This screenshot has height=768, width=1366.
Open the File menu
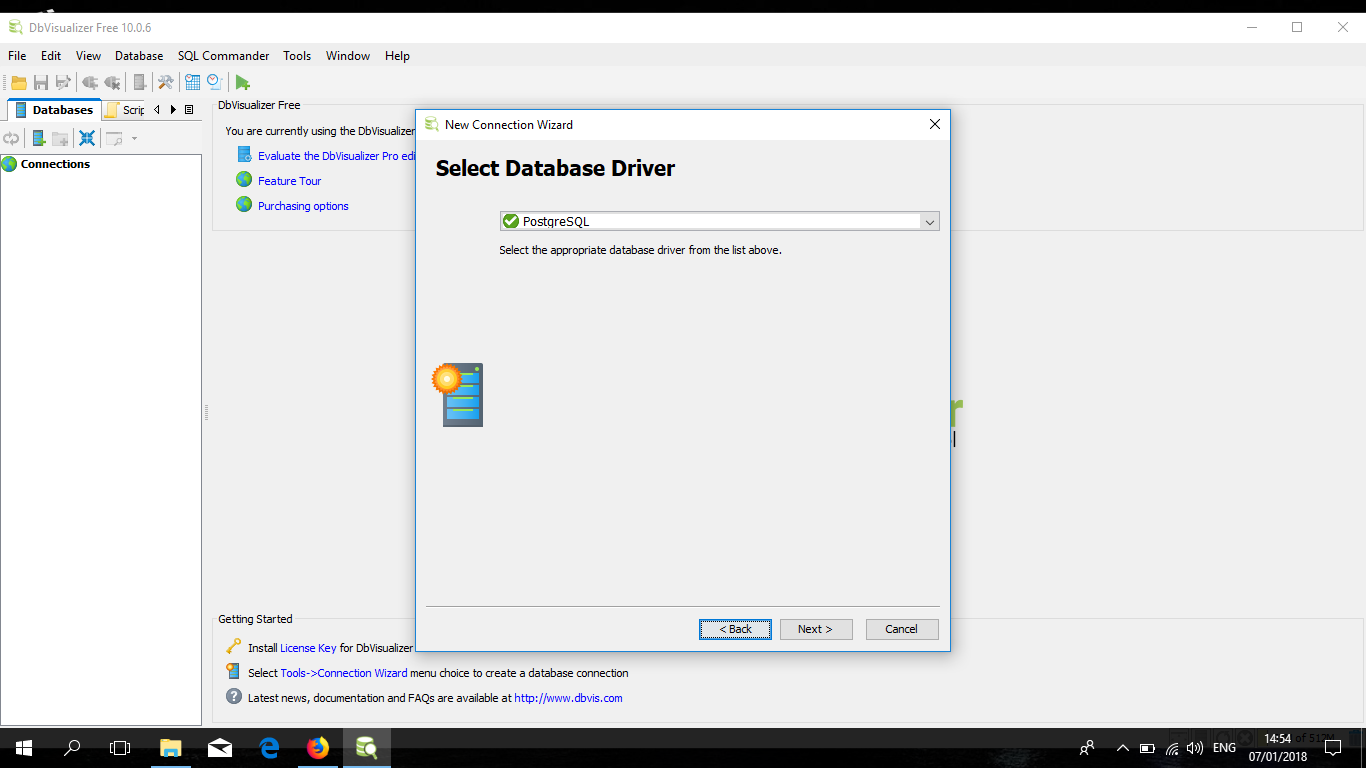[17, 56]
